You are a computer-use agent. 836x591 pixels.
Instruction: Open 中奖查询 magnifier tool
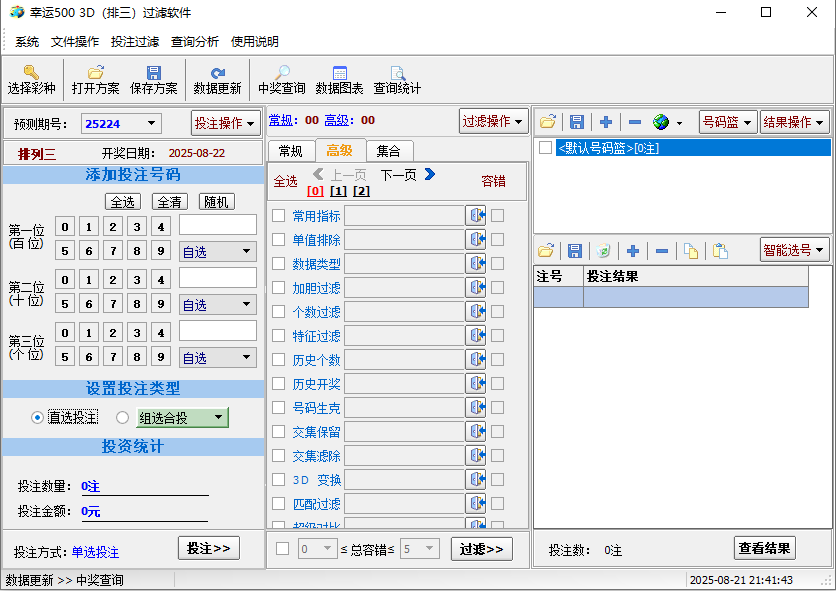pos(282,73)
